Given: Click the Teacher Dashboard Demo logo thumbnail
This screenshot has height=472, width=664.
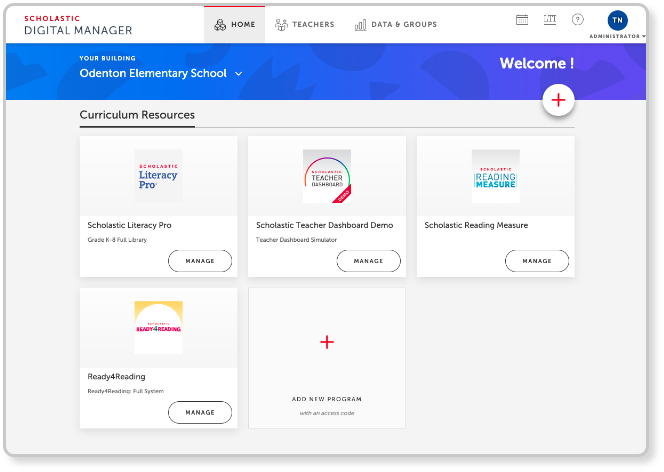Looking at the screenshot, I should (x=327, y=176).
